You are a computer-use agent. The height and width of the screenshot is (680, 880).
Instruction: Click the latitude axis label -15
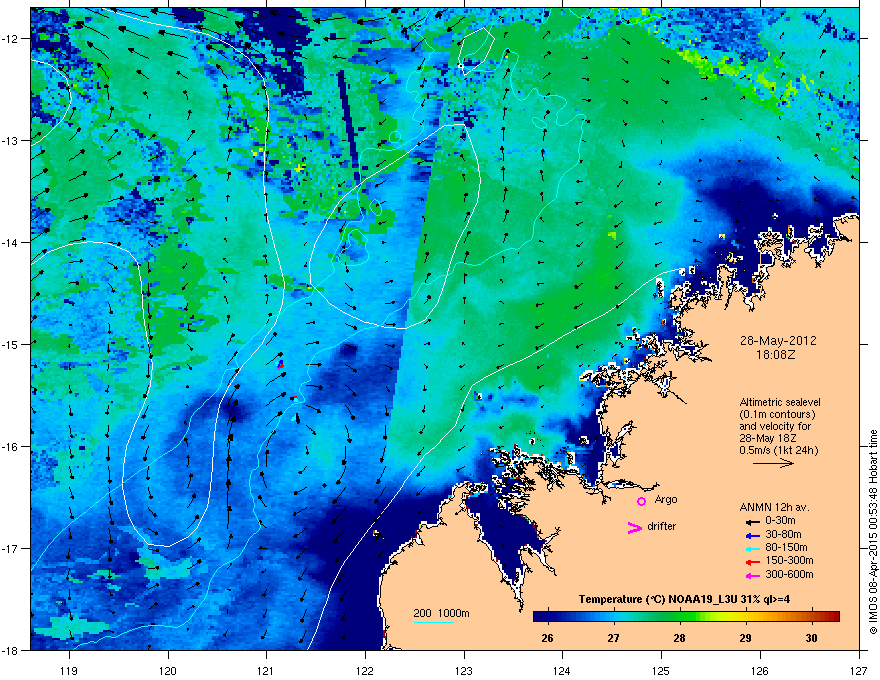11,344
